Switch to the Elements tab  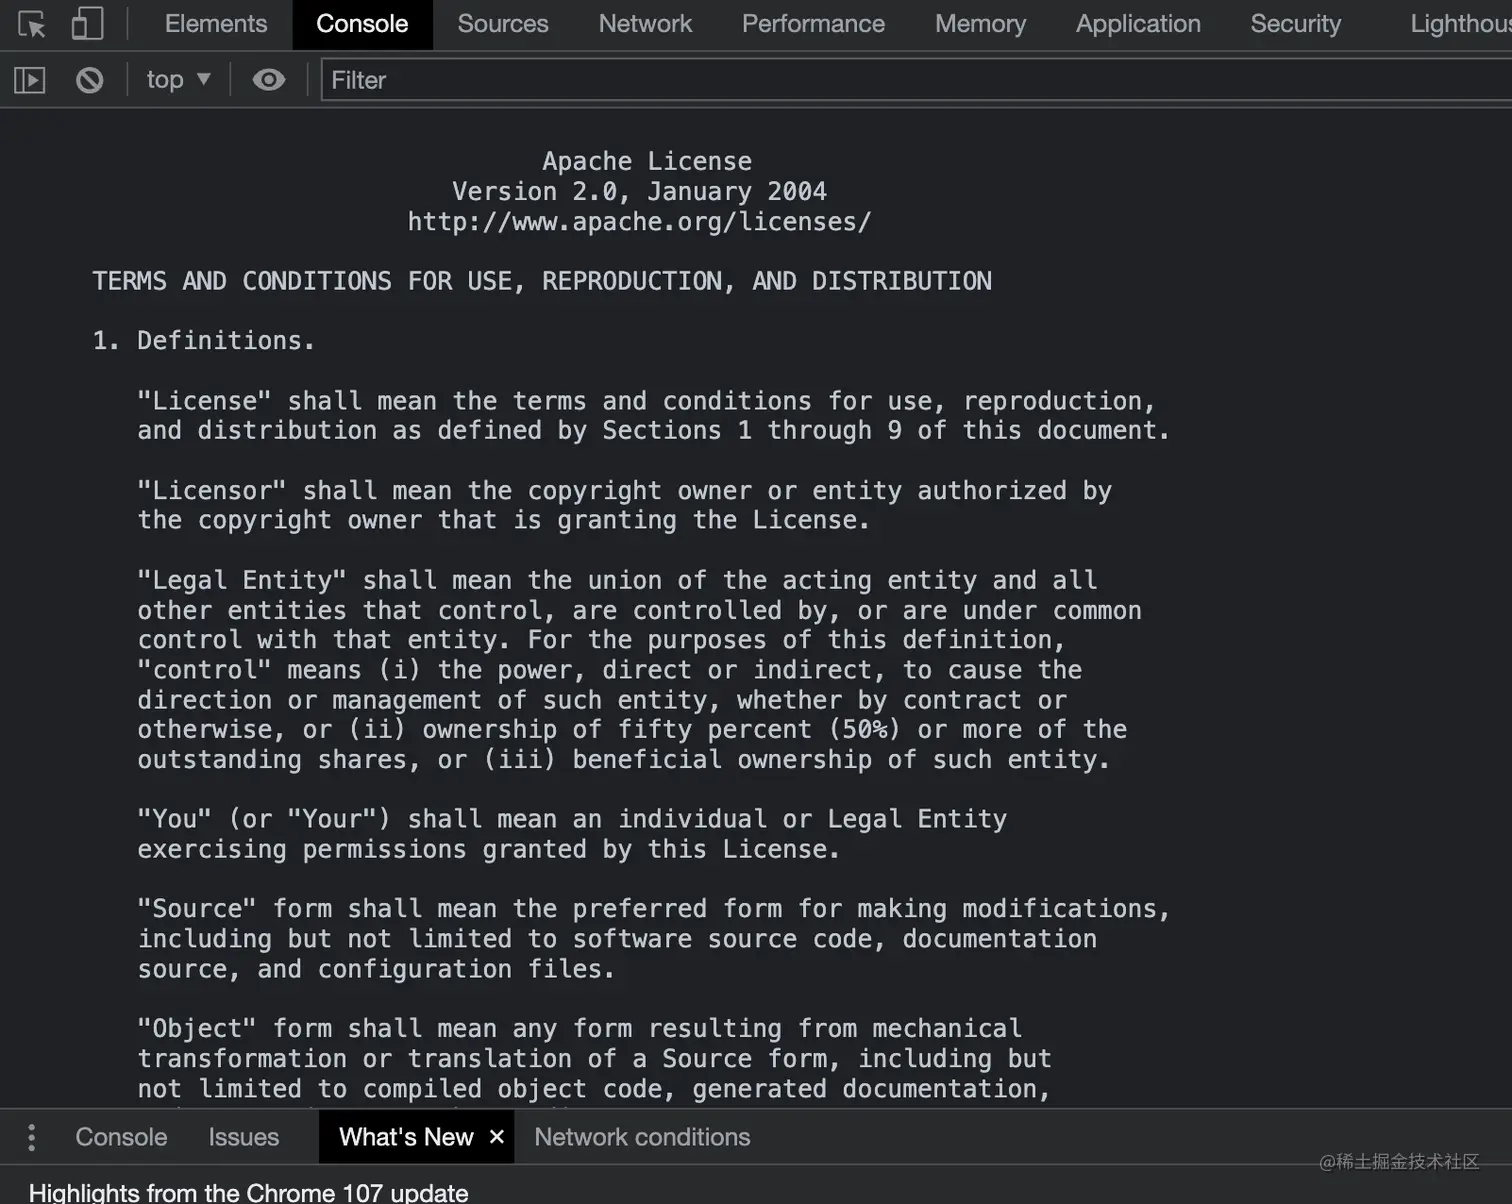pos(216,24)
